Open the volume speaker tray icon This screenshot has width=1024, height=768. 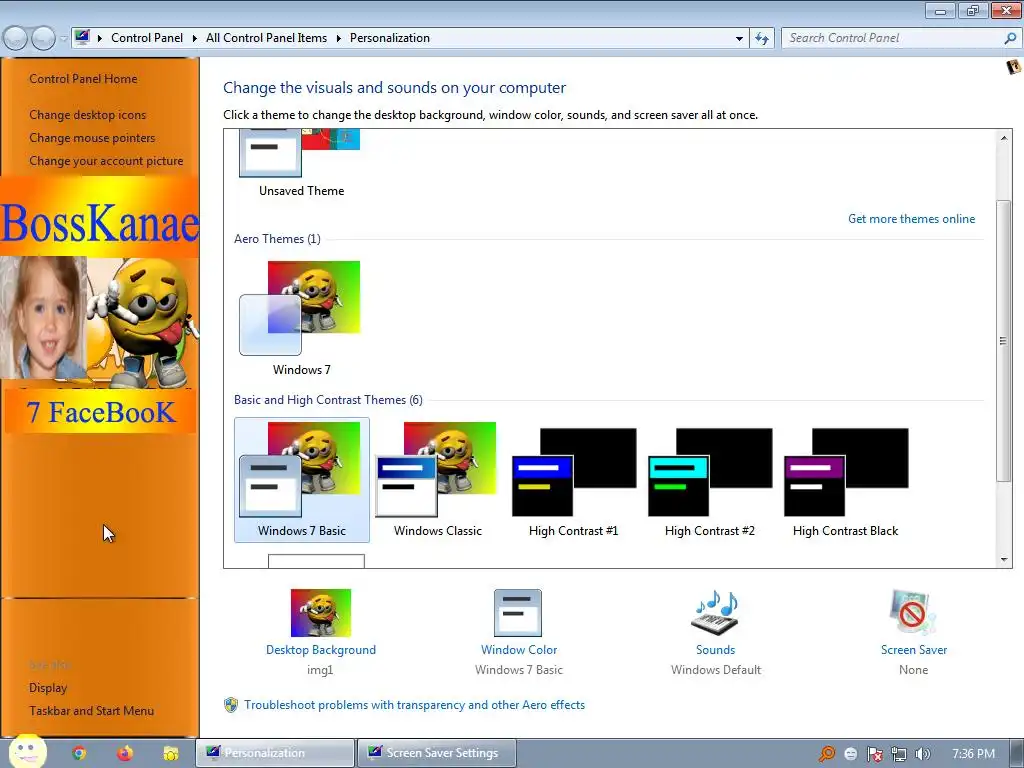click(x=923, y=754)
